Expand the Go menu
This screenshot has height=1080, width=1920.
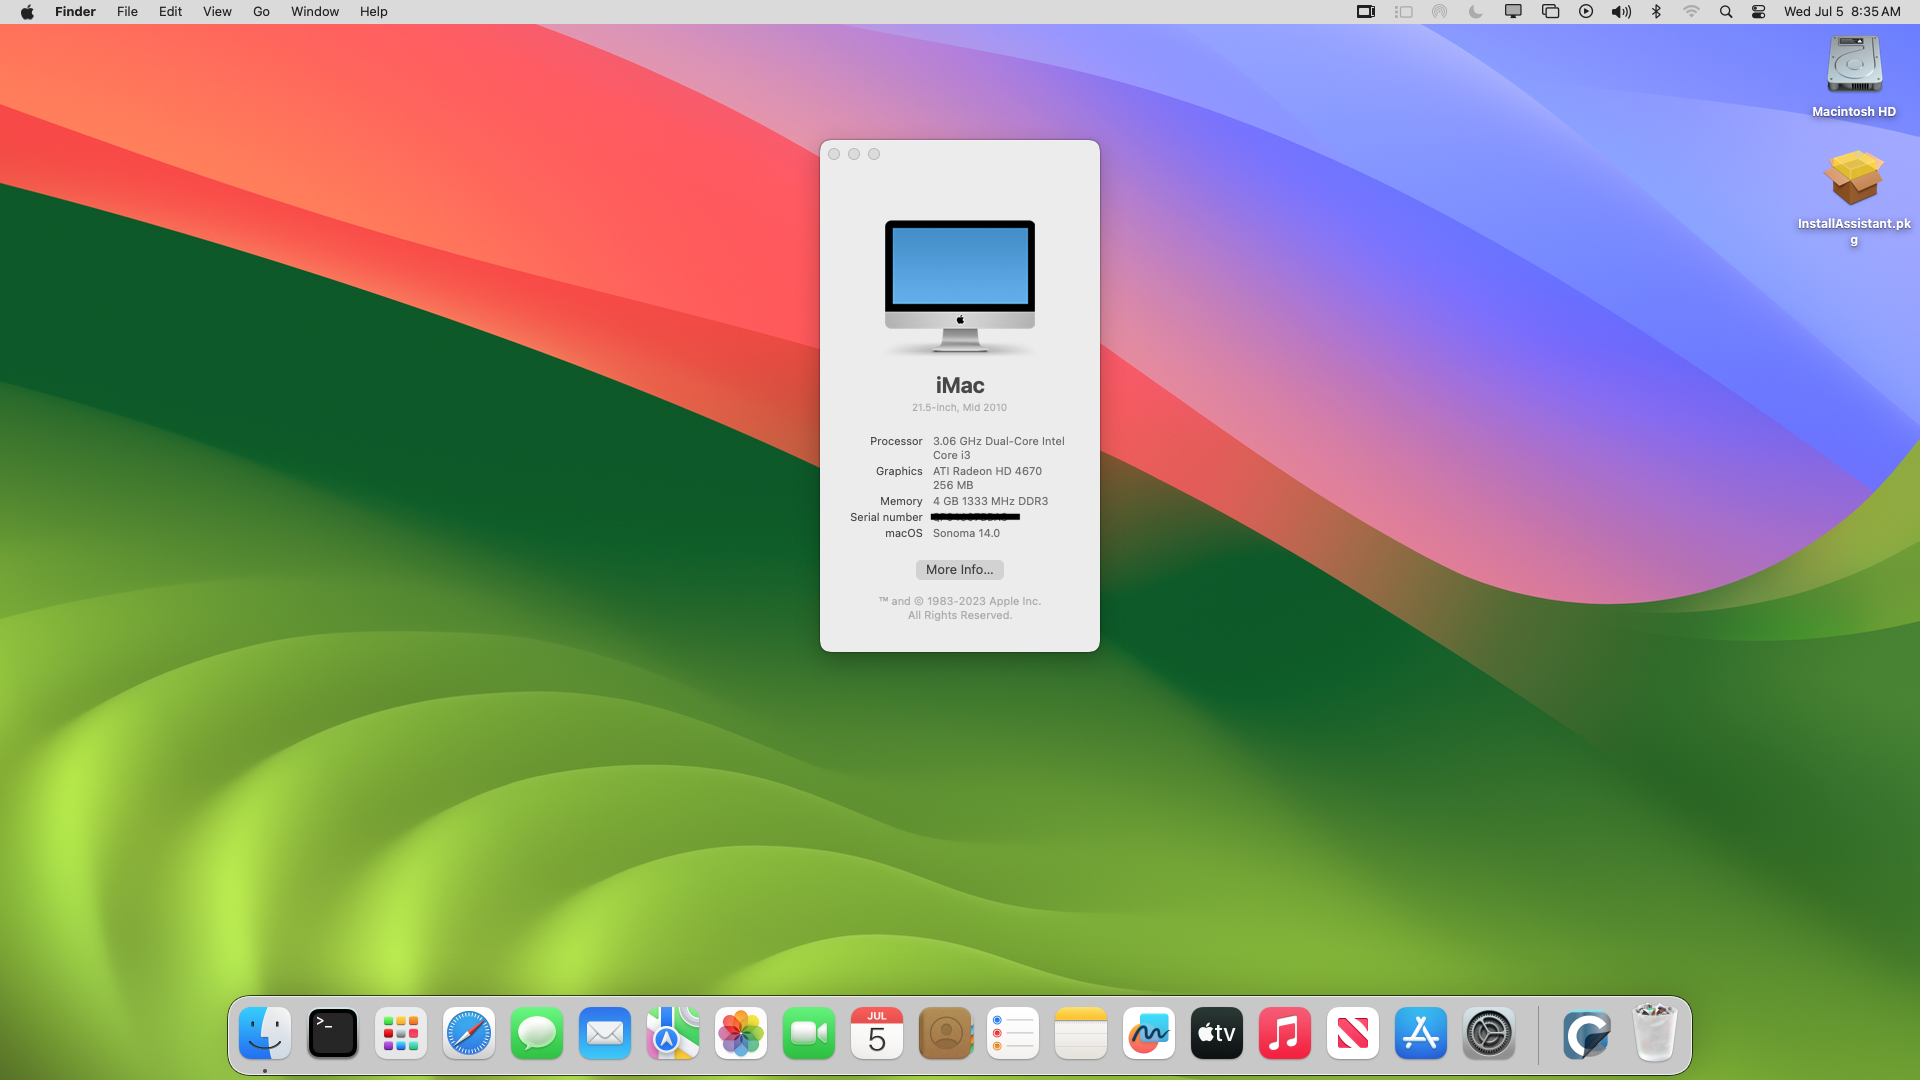(x=261, y=12)
